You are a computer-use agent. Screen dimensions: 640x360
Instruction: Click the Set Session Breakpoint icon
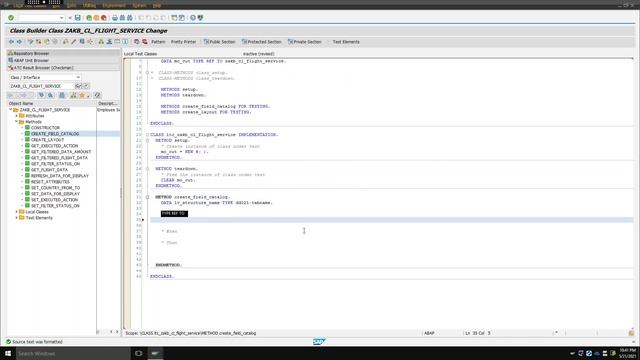(x=137, y=42)
